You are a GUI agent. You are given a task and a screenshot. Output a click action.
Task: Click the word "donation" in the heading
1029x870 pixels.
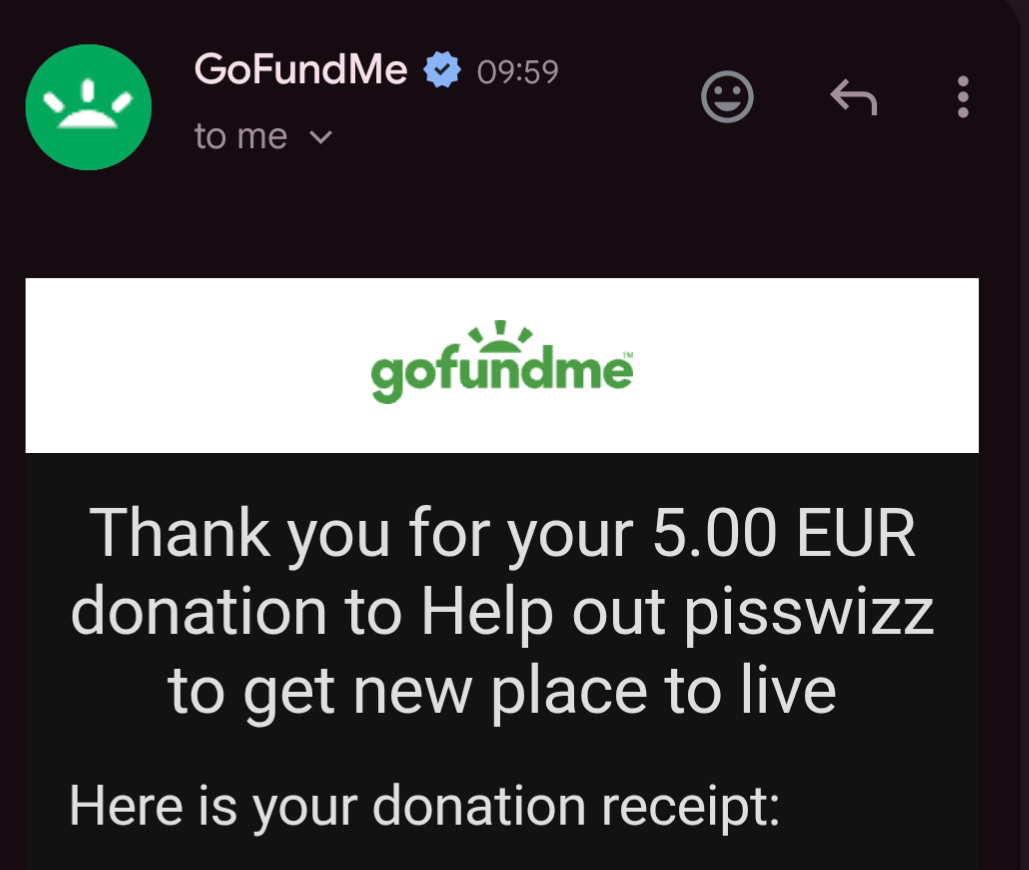pyautogui.click(x=199, y=612)
